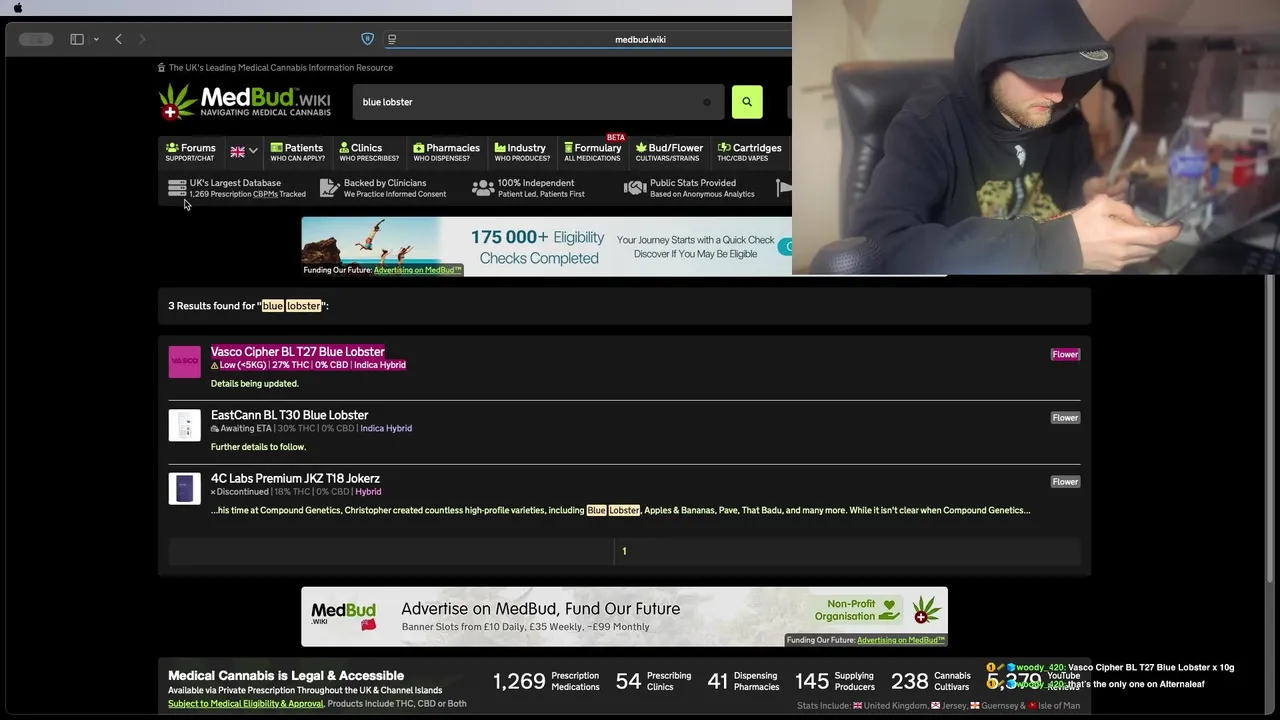The image size is (1280, 720).
Task: Expand the UK flag region selector
Action: point(244,152)
